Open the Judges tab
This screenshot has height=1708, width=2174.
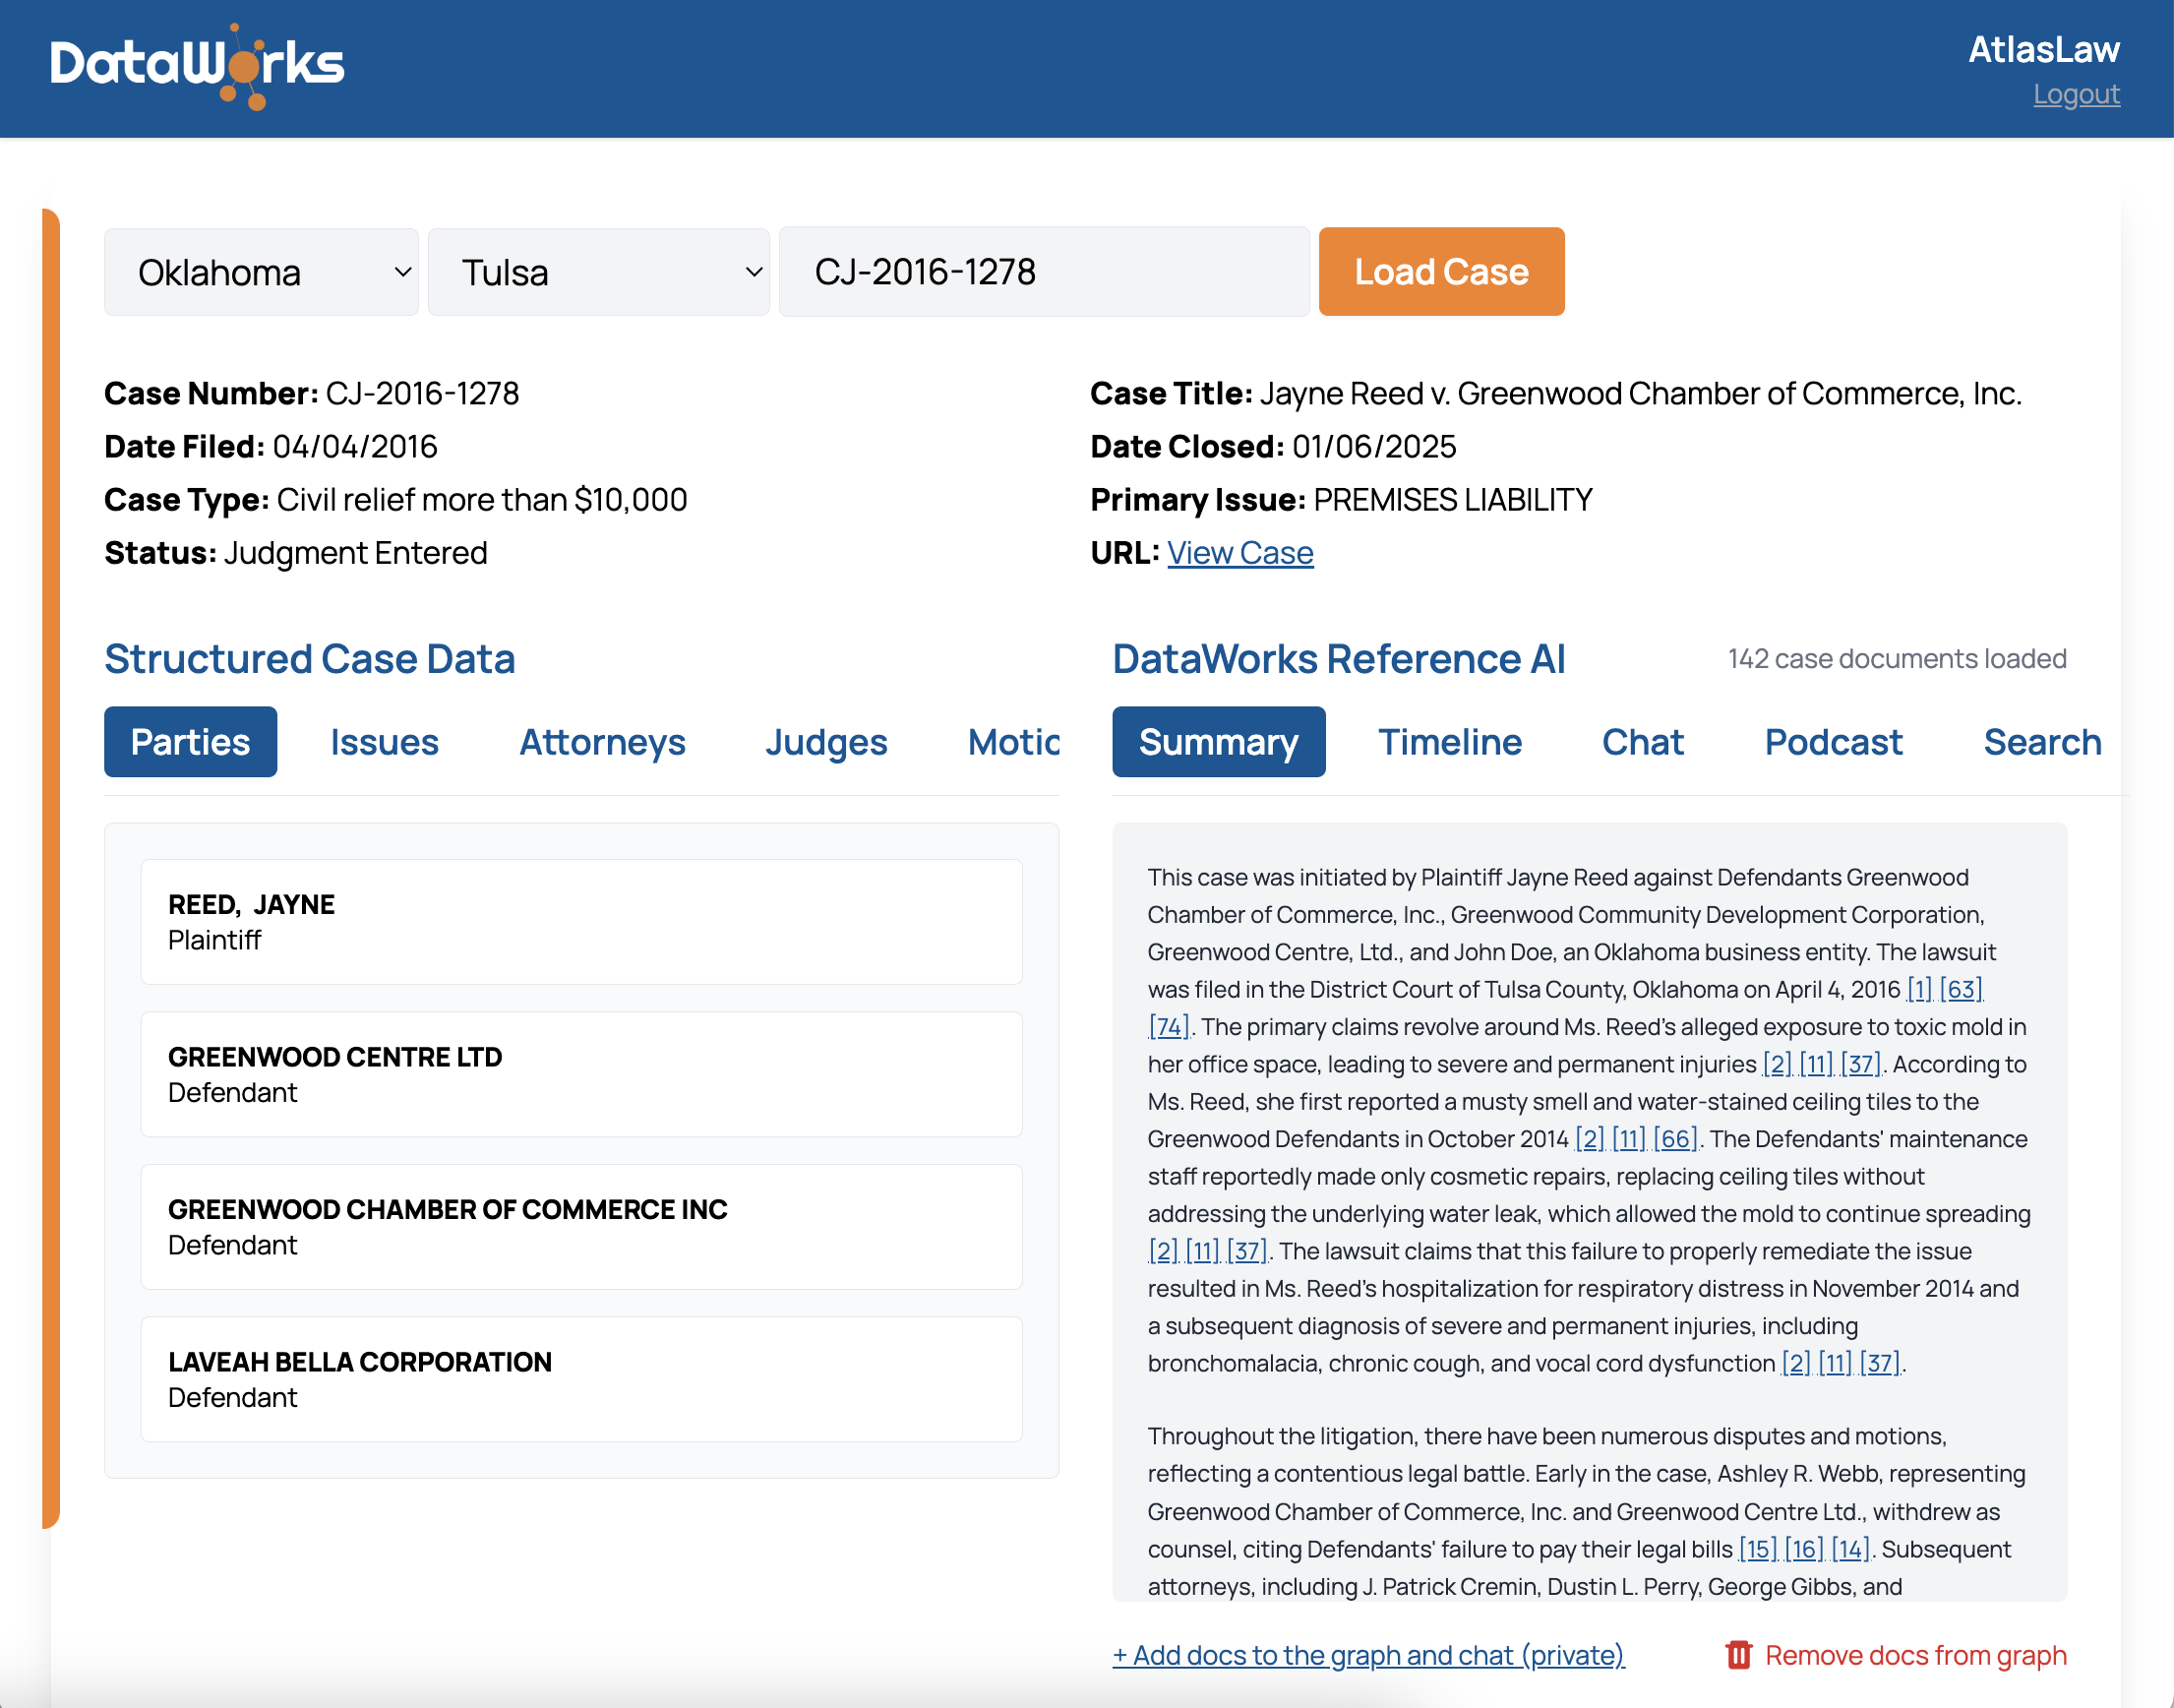826,742
